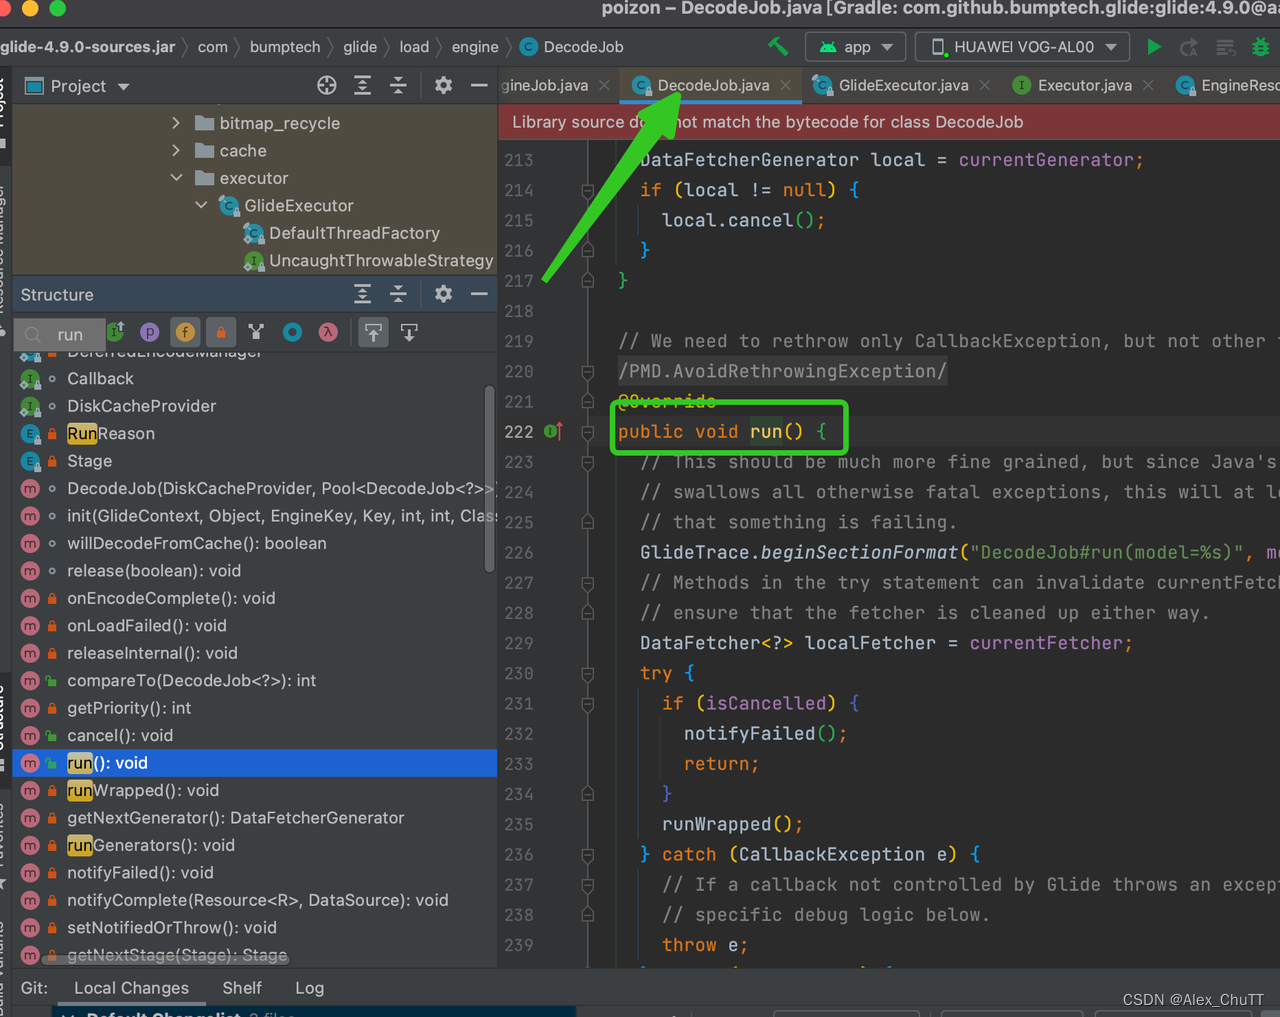Click the engine breadcrumb
Viewport: 1280px width, 1017px height.
pos(475,47)
